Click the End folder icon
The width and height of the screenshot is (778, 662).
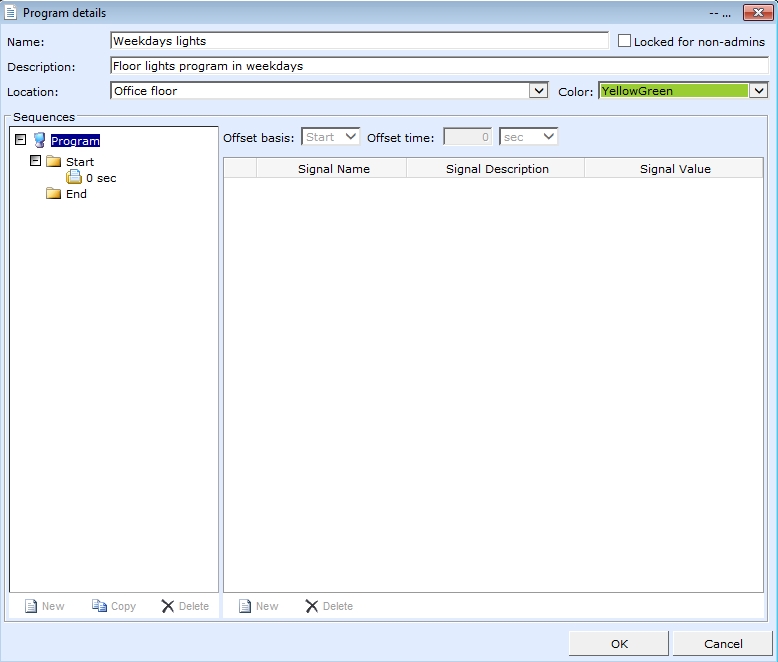pos(54,194)
